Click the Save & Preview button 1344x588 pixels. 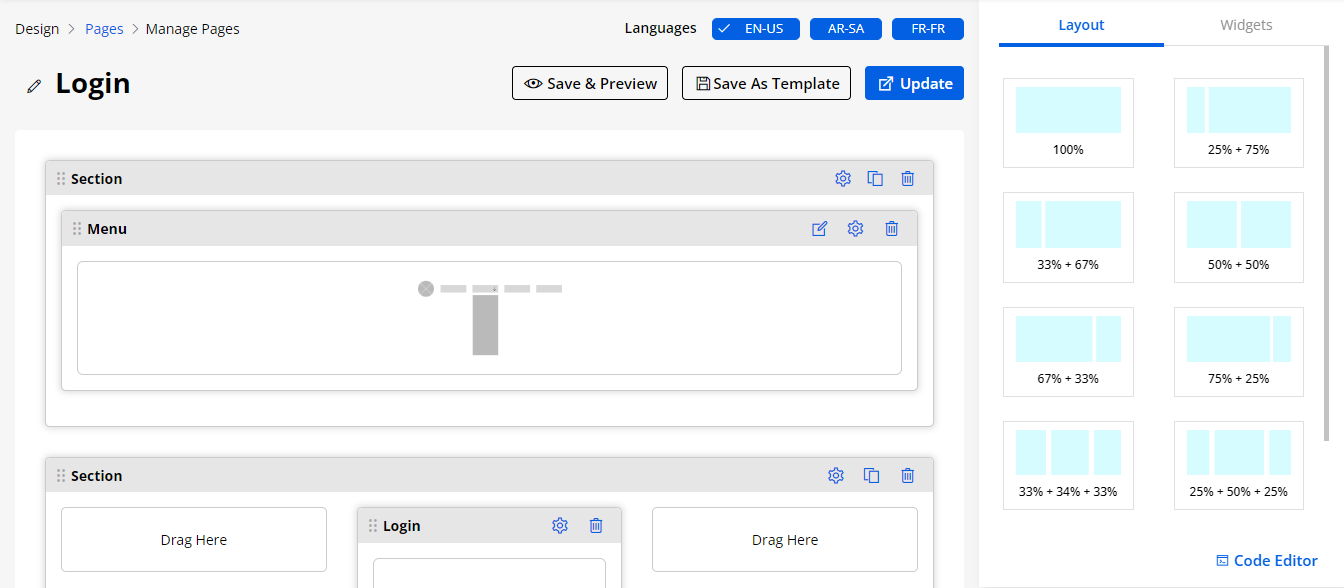pyautogui.click(x=590, y=83)
